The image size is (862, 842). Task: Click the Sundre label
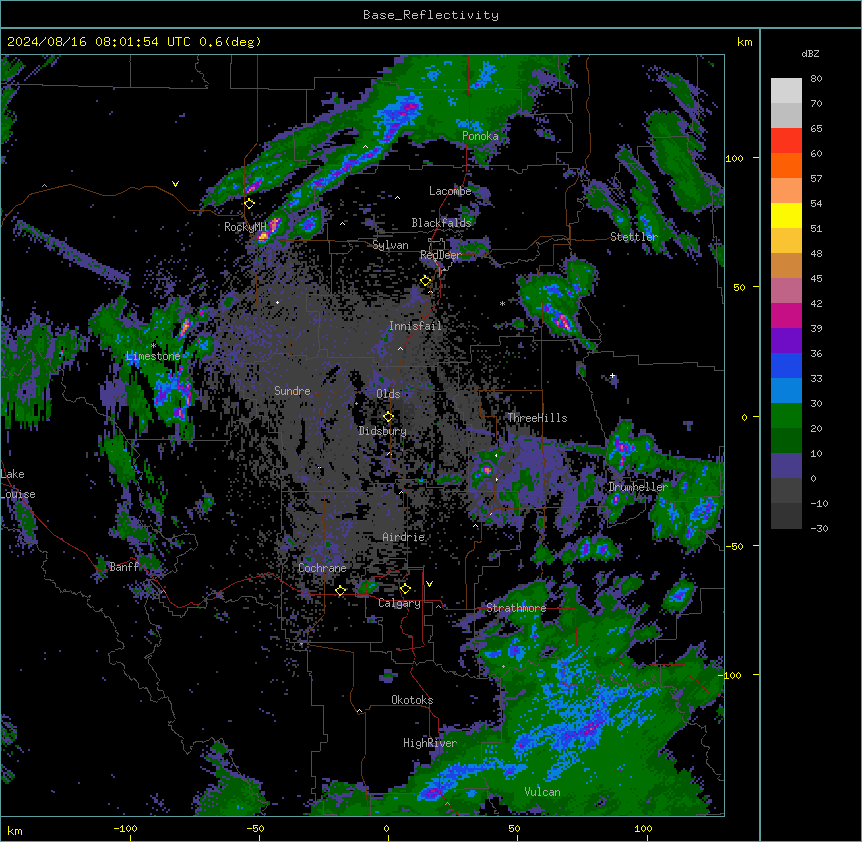click(x=292, y=391)
